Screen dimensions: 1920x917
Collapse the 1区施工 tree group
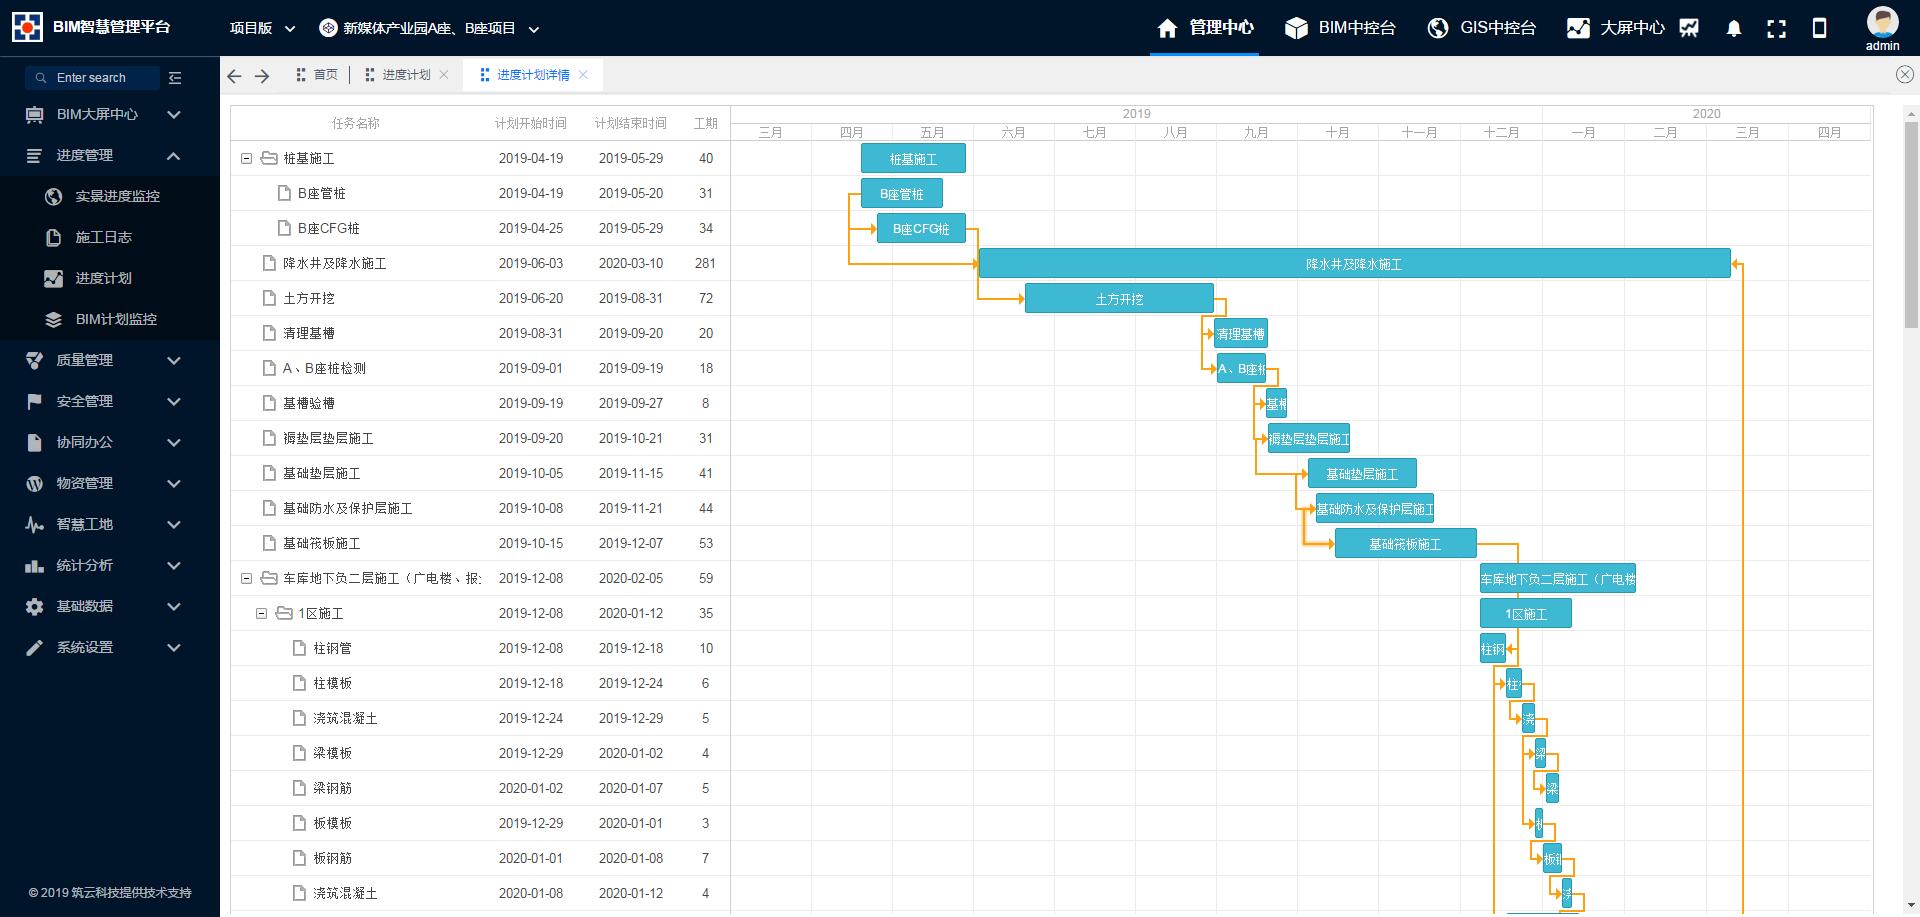[262, 613]
